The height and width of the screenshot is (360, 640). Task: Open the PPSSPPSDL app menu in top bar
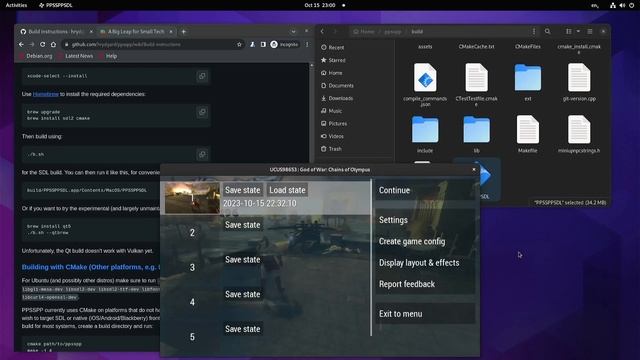coord(56,5)
